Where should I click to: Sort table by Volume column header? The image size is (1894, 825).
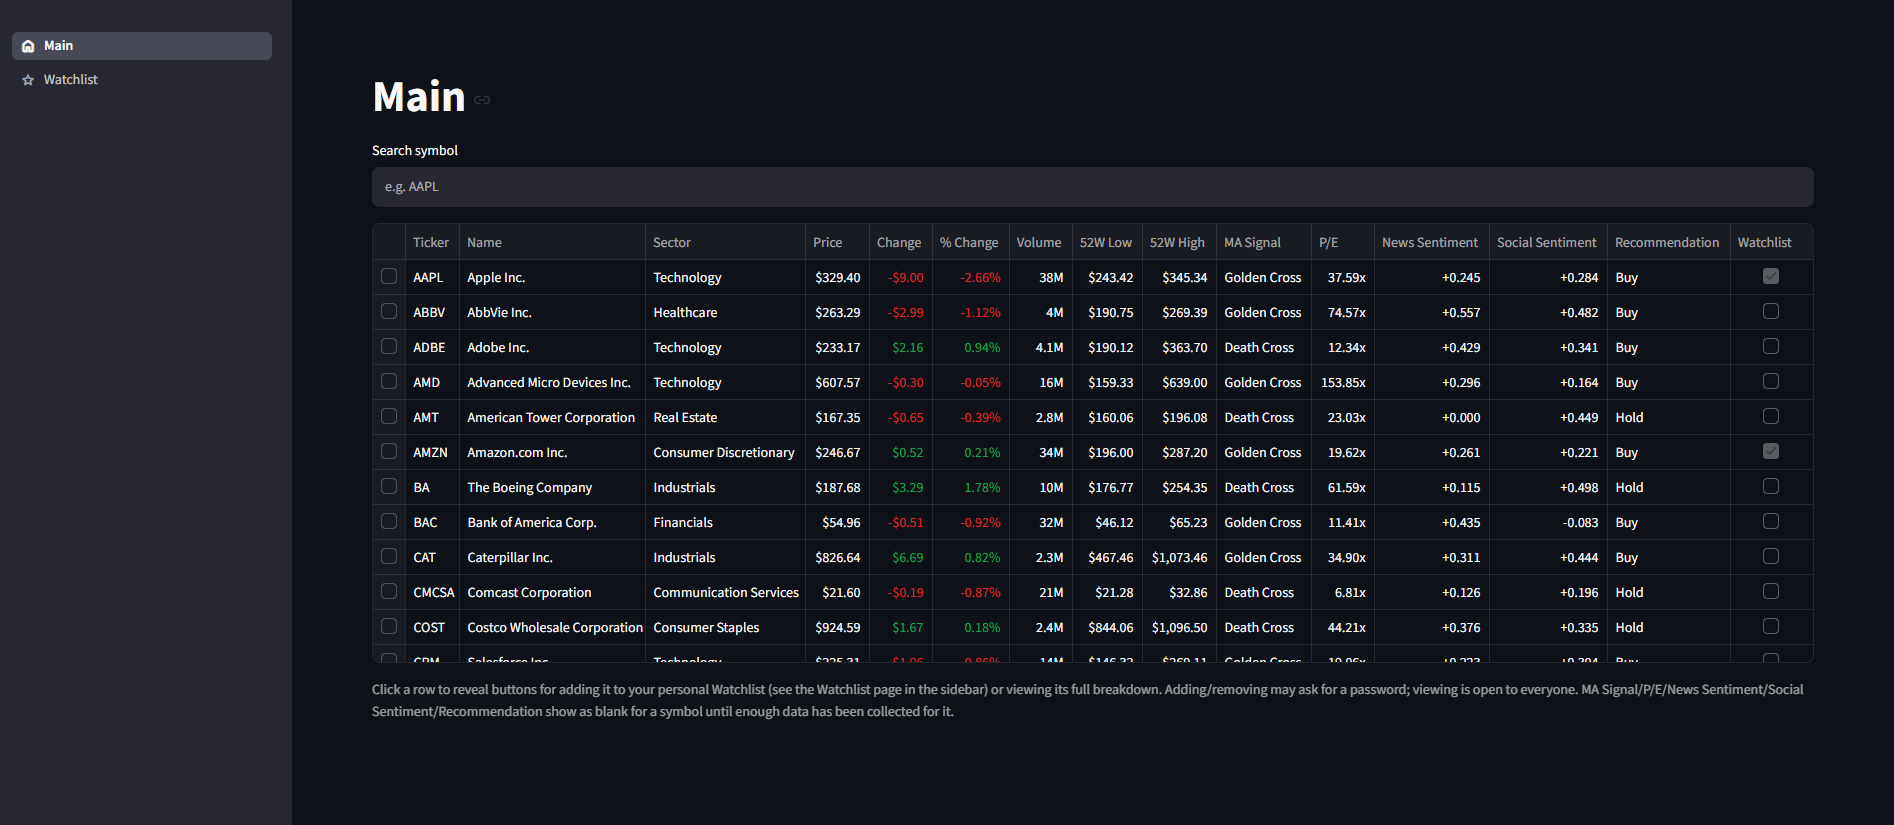coord(1040,242)
